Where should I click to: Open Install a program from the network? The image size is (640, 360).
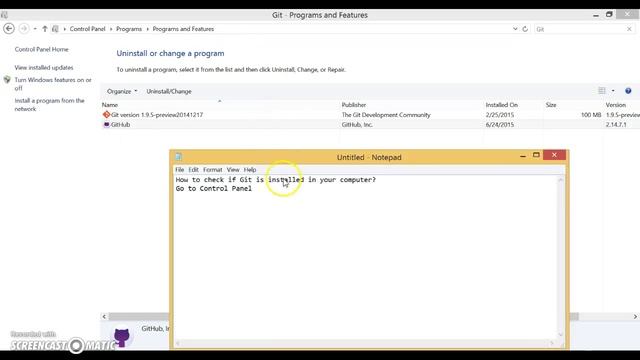pyautogui.click(x=49, y=105)
